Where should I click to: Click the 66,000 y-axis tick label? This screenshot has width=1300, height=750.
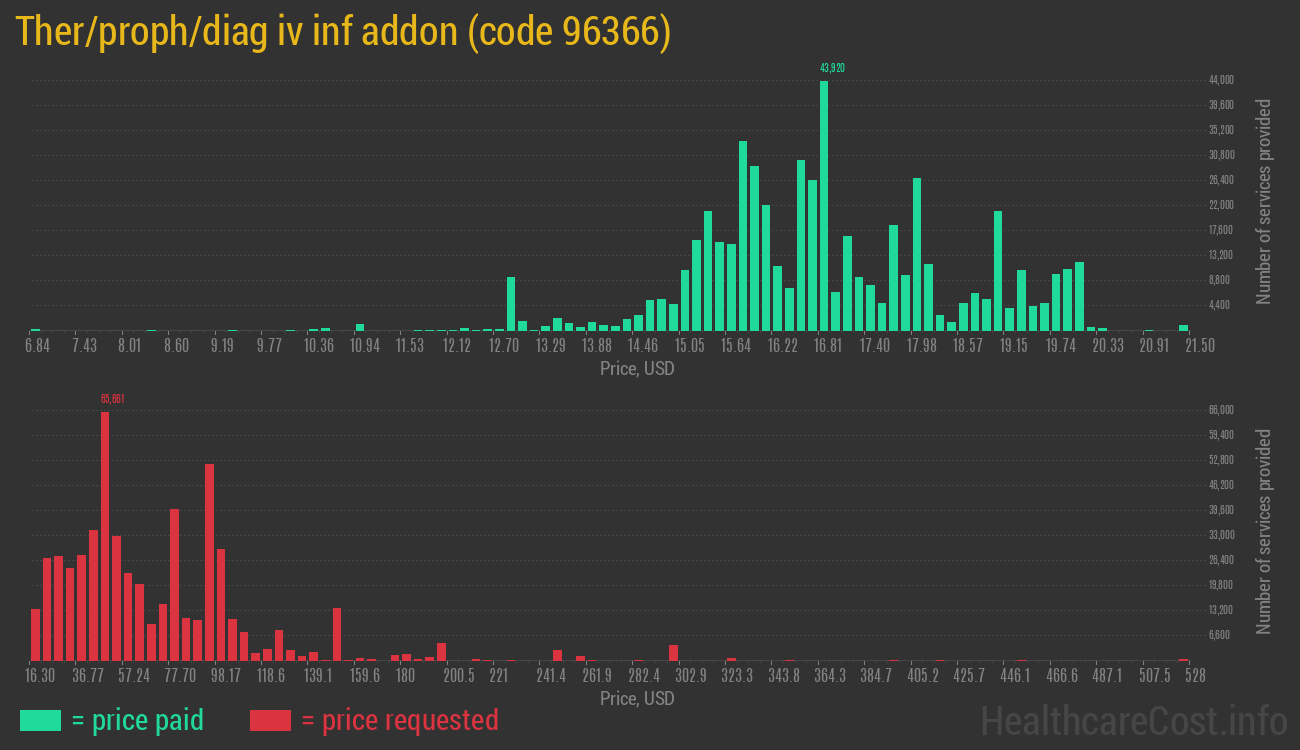(x=1220, y=410)
